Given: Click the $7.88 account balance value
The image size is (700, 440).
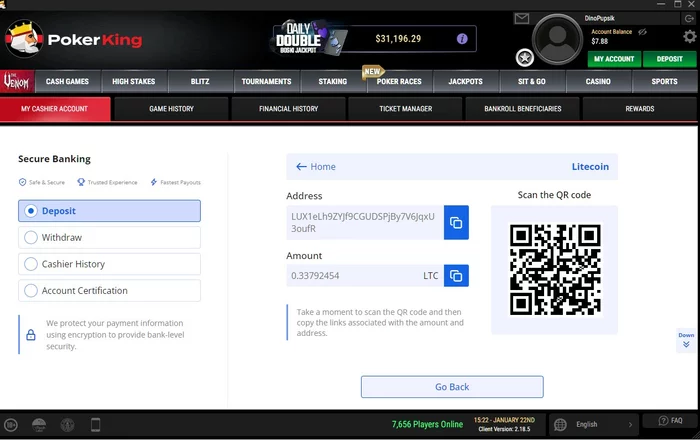Looking at the screenshot, I should click(600, 41).
